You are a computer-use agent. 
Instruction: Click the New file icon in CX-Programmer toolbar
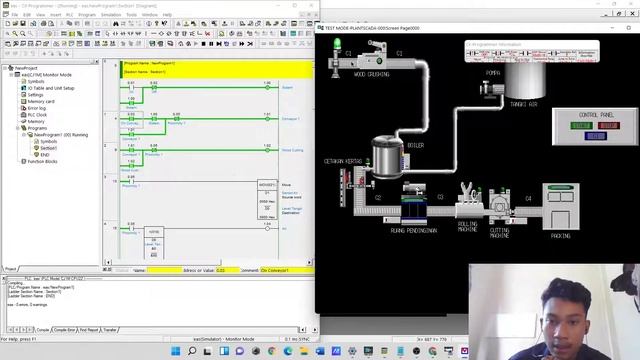click(7, 24)
